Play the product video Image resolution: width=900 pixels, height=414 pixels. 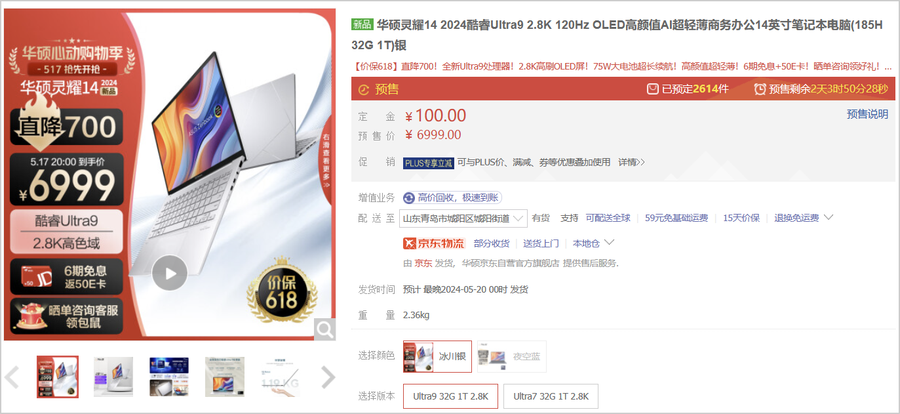coord(169,273)
